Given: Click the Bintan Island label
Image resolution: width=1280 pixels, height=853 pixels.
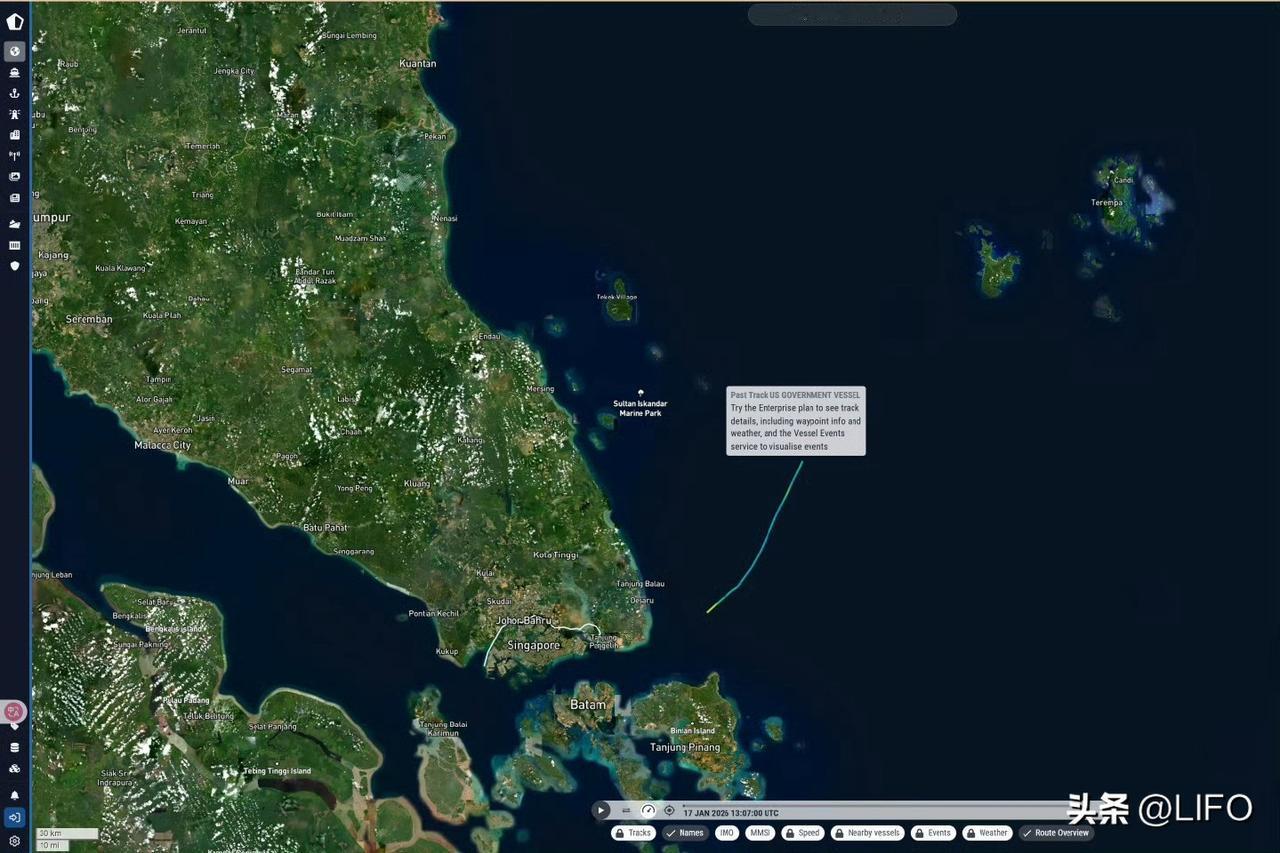Looking at the screenshot, I should click(x=692, y=731).
